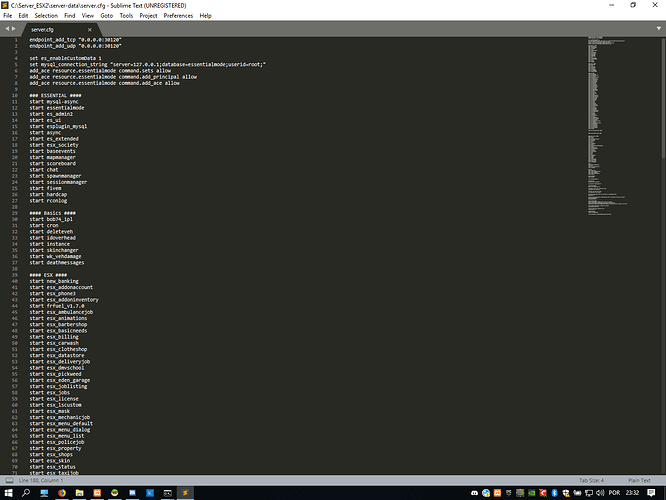This screenshot has width=666, height=500.
Task: Open the View menu
Action: 87,16
